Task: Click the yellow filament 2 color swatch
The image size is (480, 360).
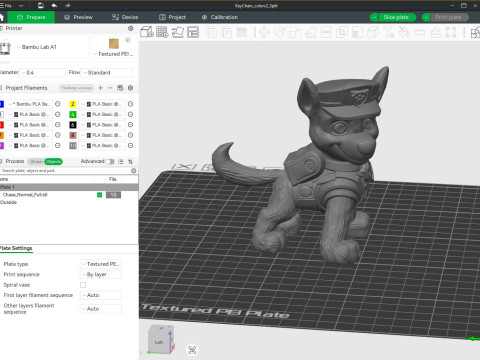Action: pyautogui.click(x=73, y=104)
